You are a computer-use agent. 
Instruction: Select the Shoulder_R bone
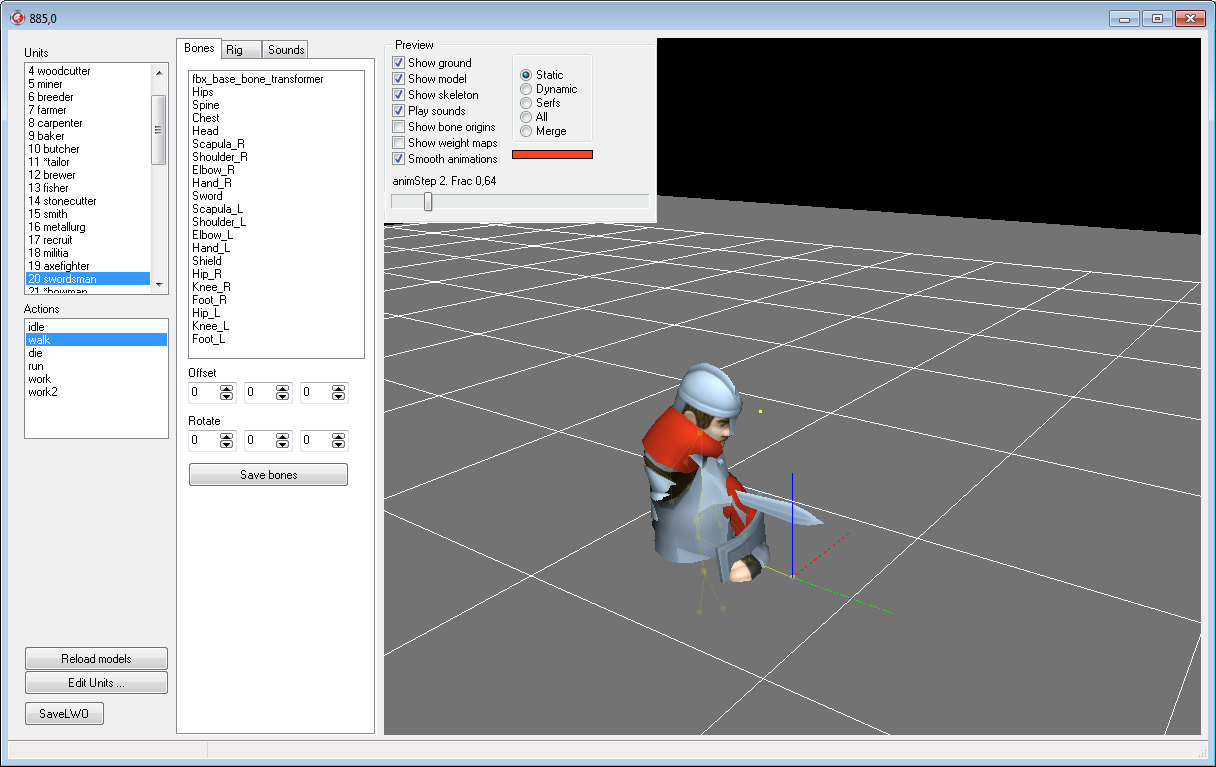276,157
